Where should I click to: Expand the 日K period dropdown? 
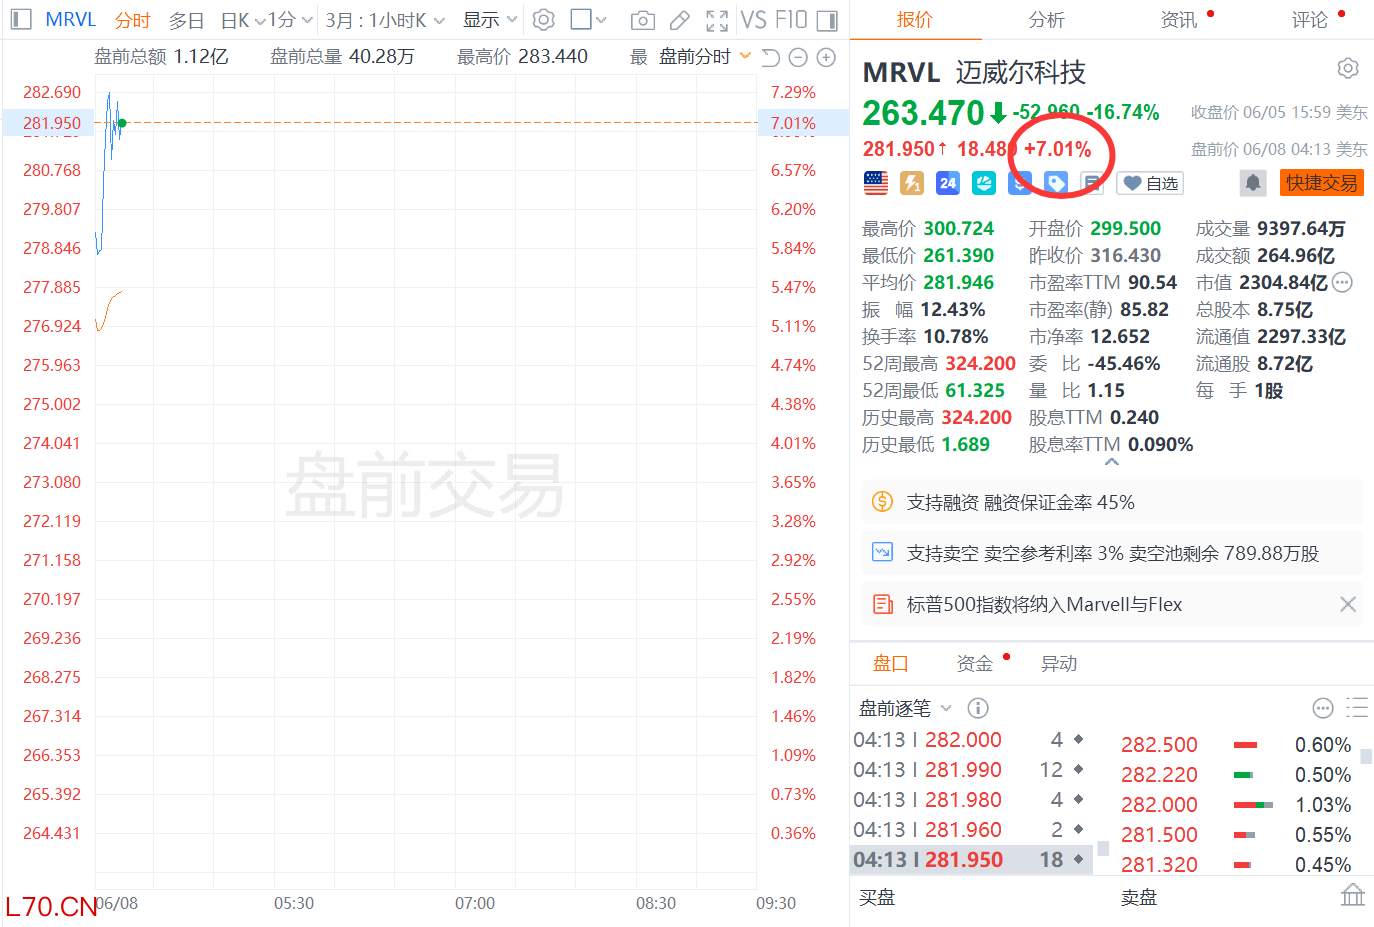point(243,20)
